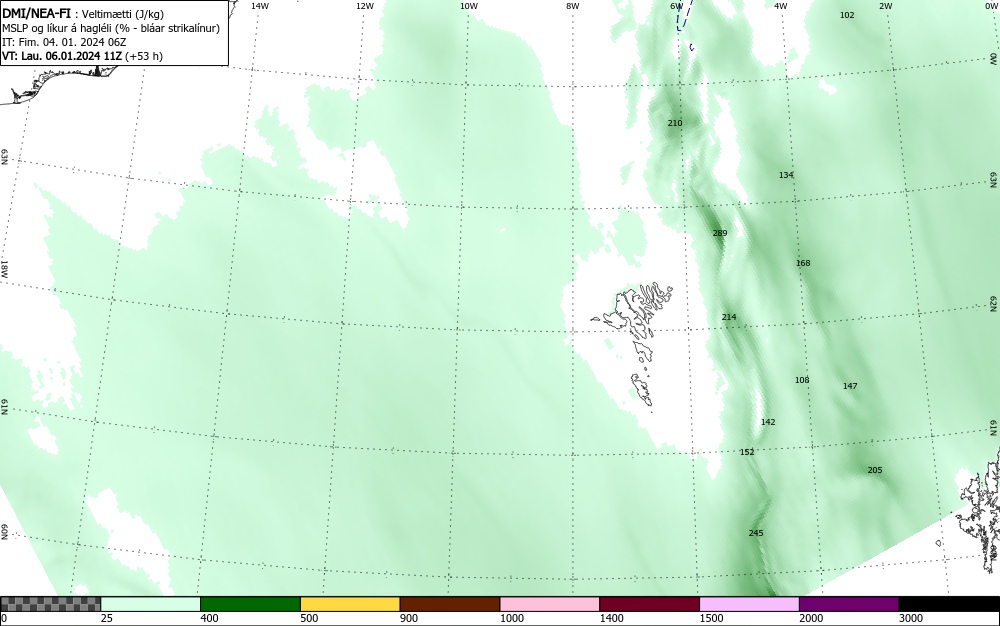Click the value label 102
The width and height of the screenshot is (1000, 626).
(x=847, y=15)
